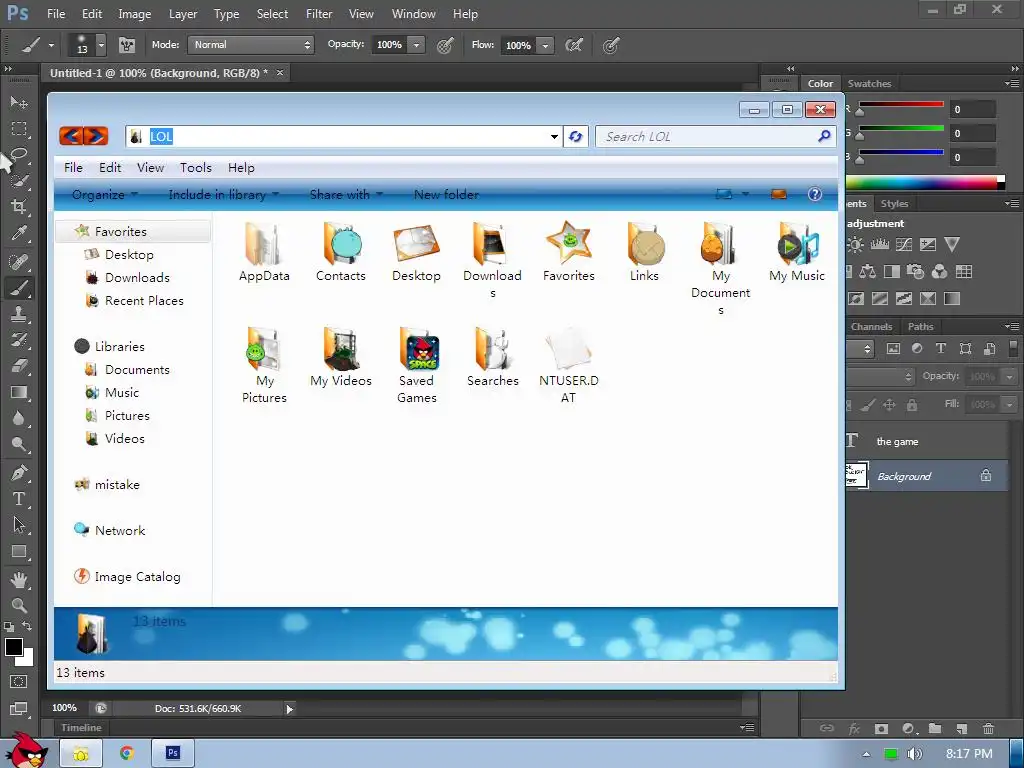Open the Photoshop Filter menu
The image size is (1024, 768).
pos(319,14)
